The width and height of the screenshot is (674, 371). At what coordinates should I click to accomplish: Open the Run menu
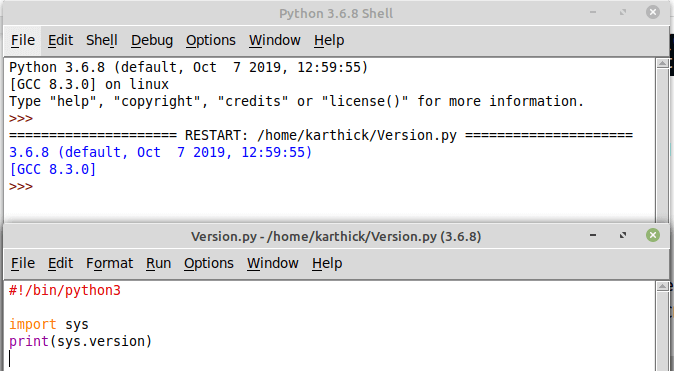158,263
